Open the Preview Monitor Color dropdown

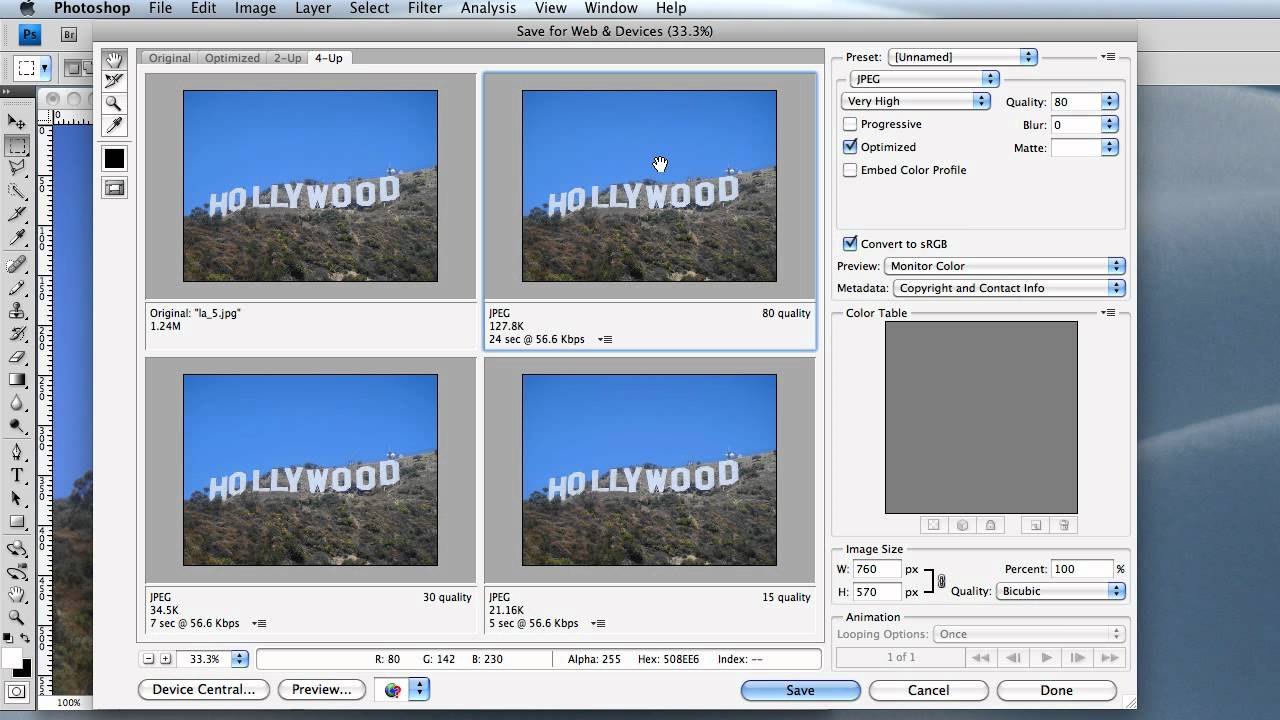tap(1005, 266)
